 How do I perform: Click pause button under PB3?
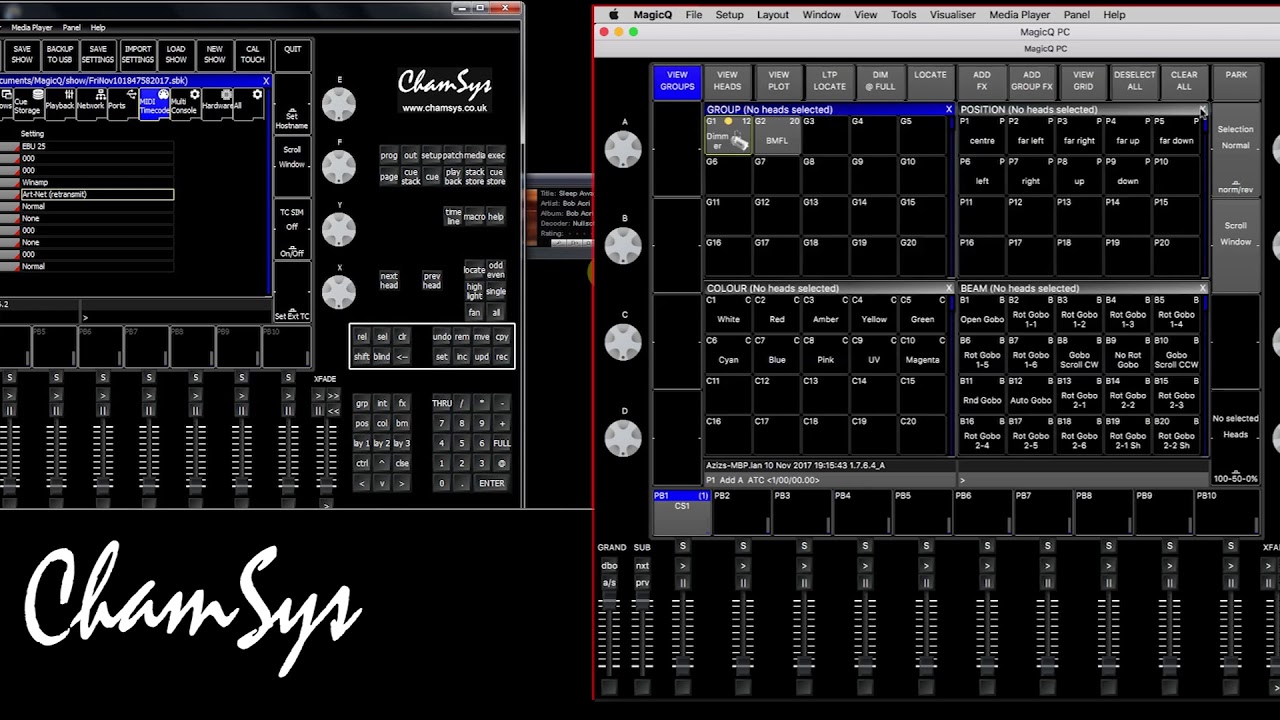(804, 583)
